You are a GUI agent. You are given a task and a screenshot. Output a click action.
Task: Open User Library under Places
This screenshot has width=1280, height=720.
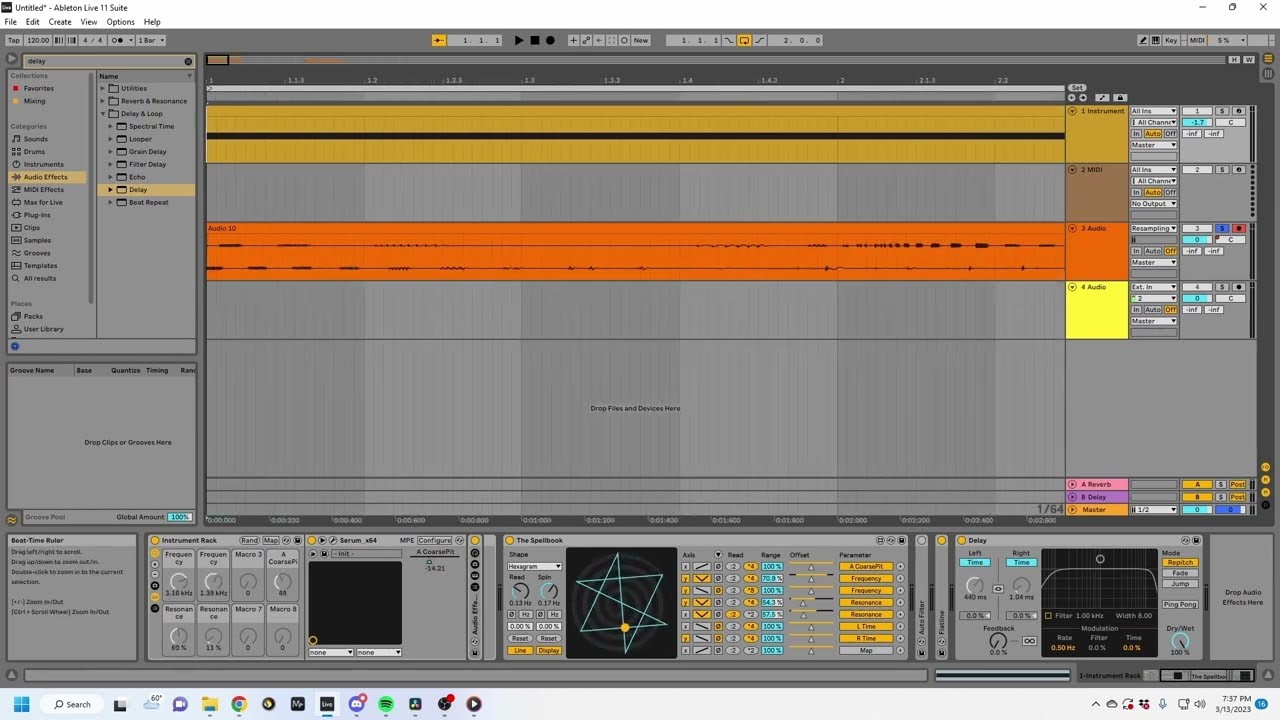point(45,329)
